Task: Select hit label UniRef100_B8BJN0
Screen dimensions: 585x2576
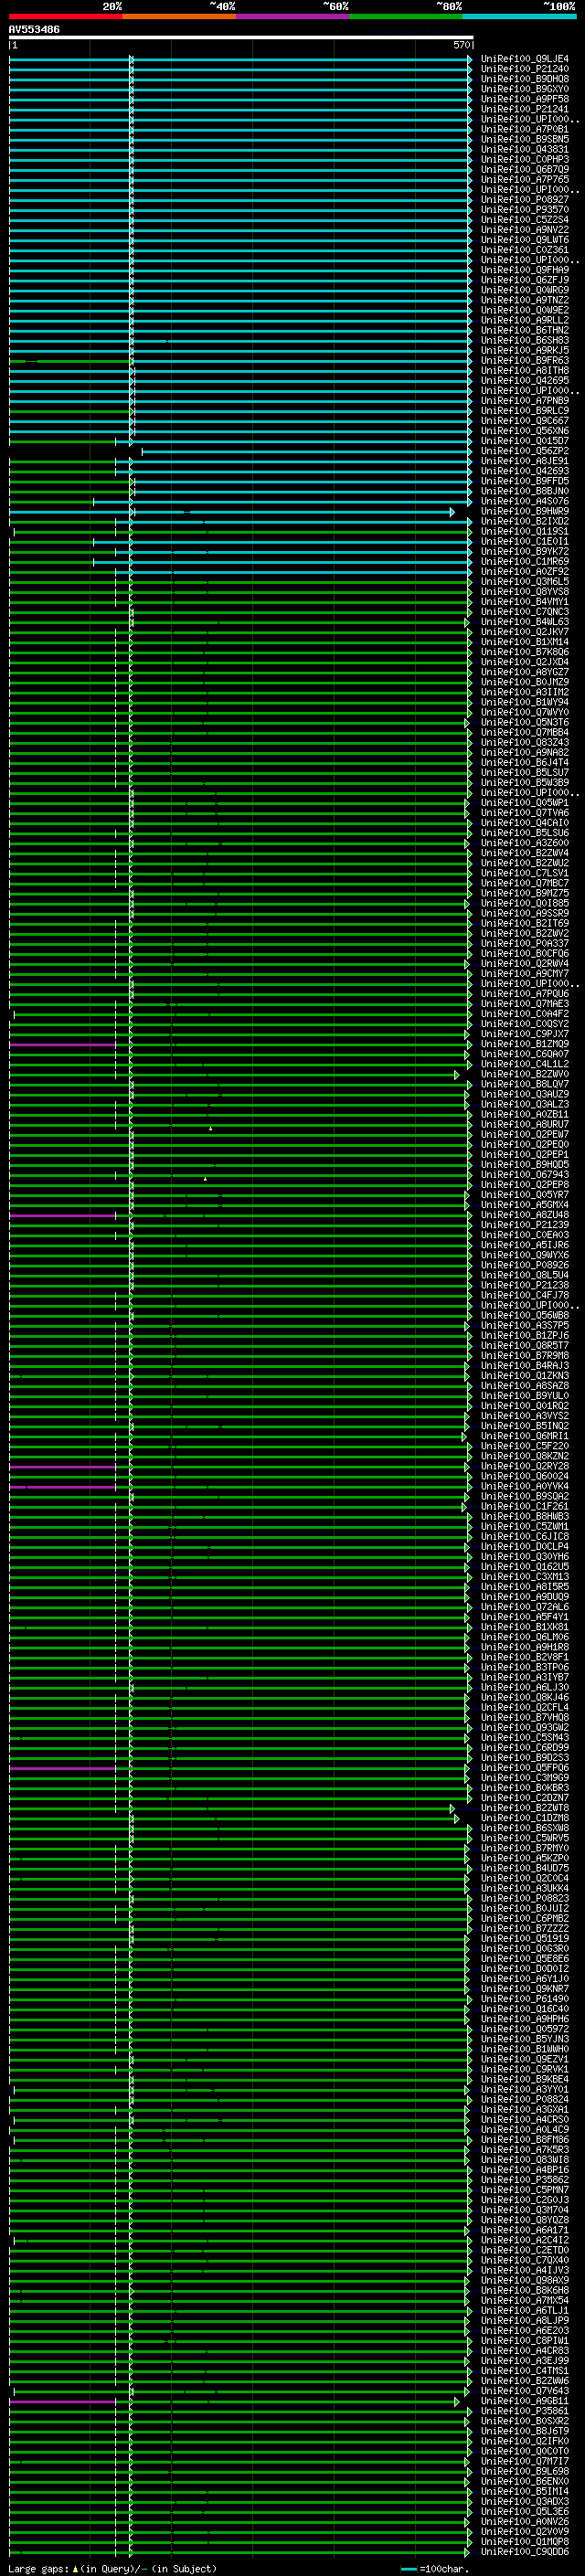Action: click(x=525, y=492)
